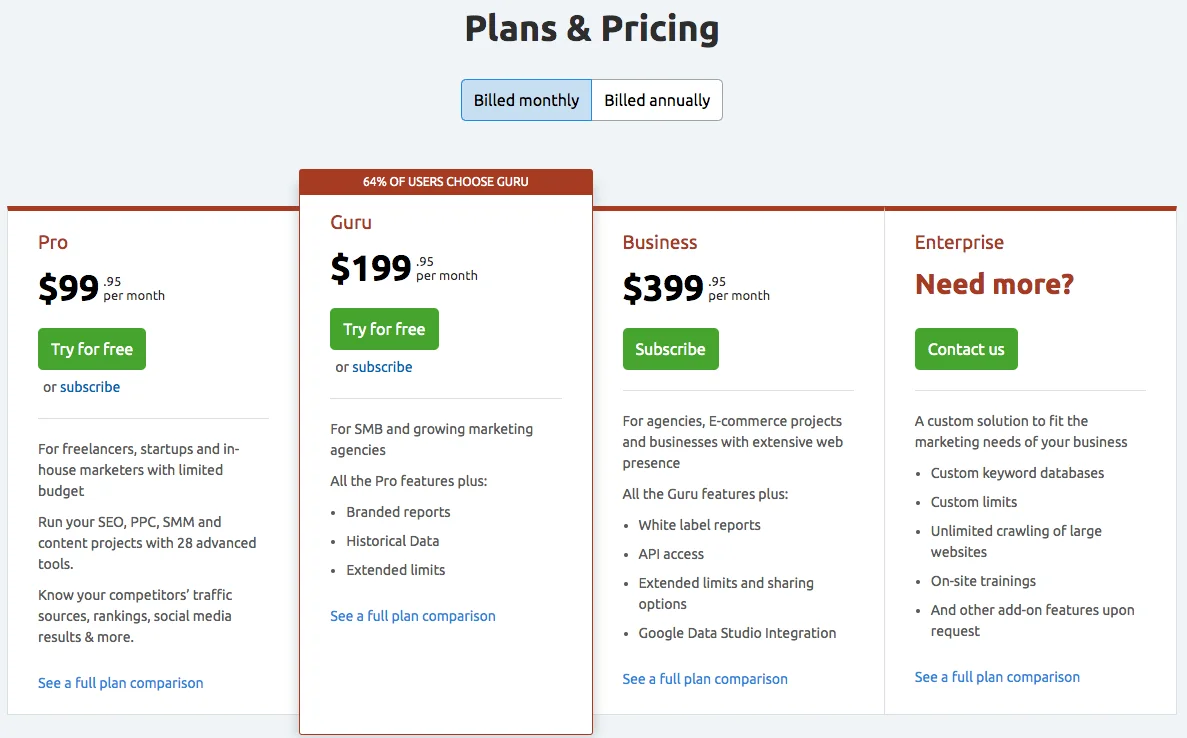The width and height of the screenshot is (1187, 738).
Task: Select the Enterprise plan title
Action: (959, 242)
